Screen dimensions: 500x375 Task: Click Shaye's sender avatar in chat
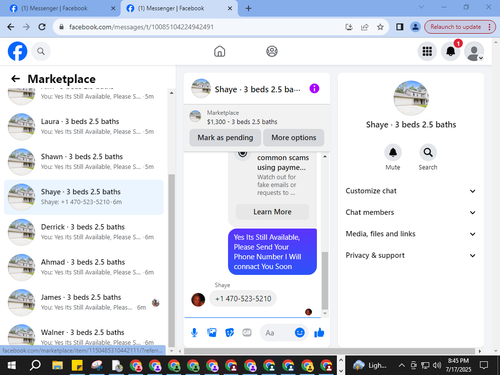[198, 299]
